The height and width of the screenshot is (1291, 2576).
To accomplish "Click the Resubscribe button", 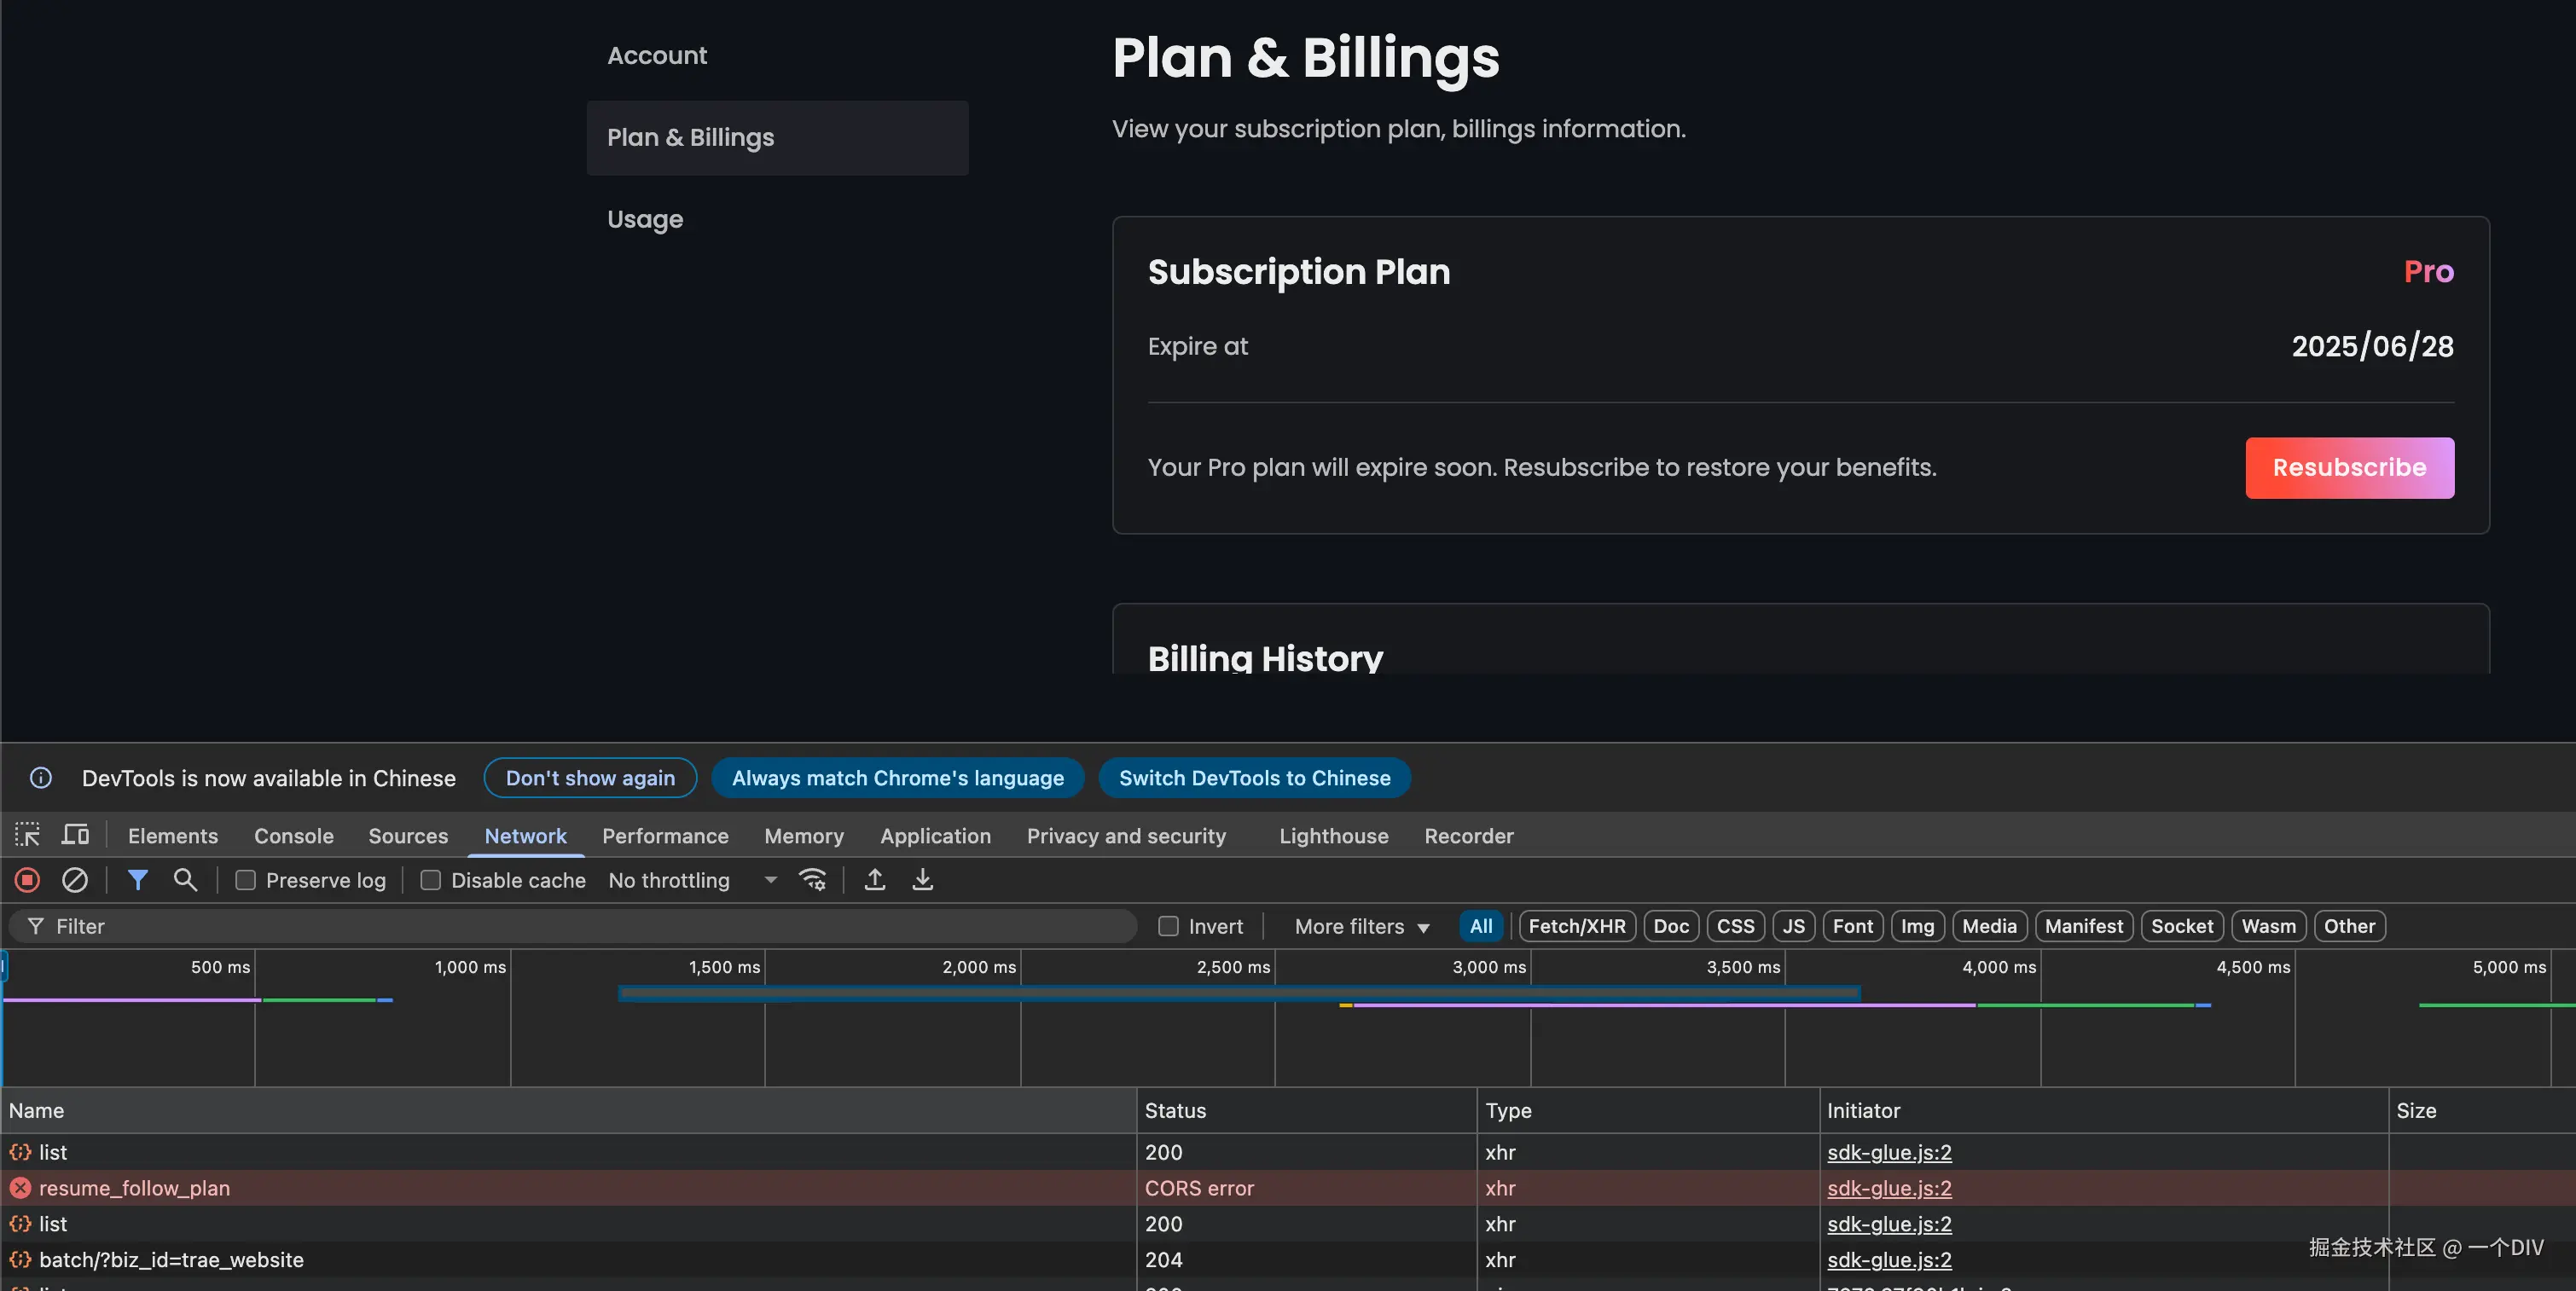I will tap(2349, 468).
